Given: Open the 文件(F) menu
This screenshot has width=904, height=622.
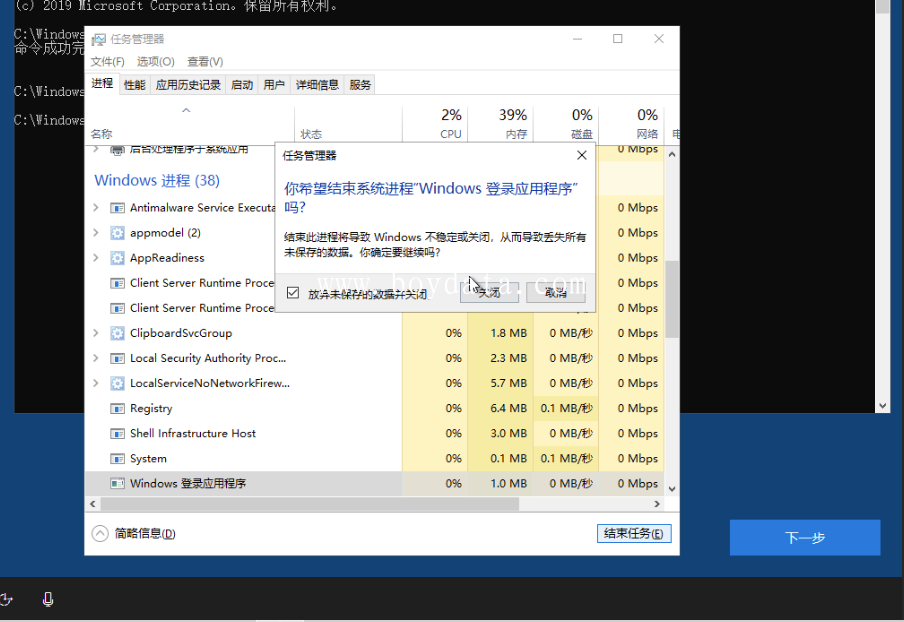Looking at the screenshot, I should coord(107,62).
